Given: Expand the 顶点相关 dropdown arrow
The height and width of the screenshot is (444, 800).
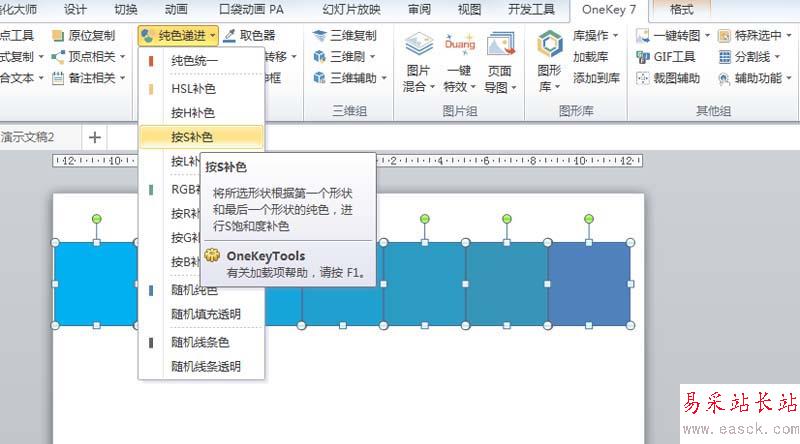Looking at the screenshot, I should coord(122,57).
